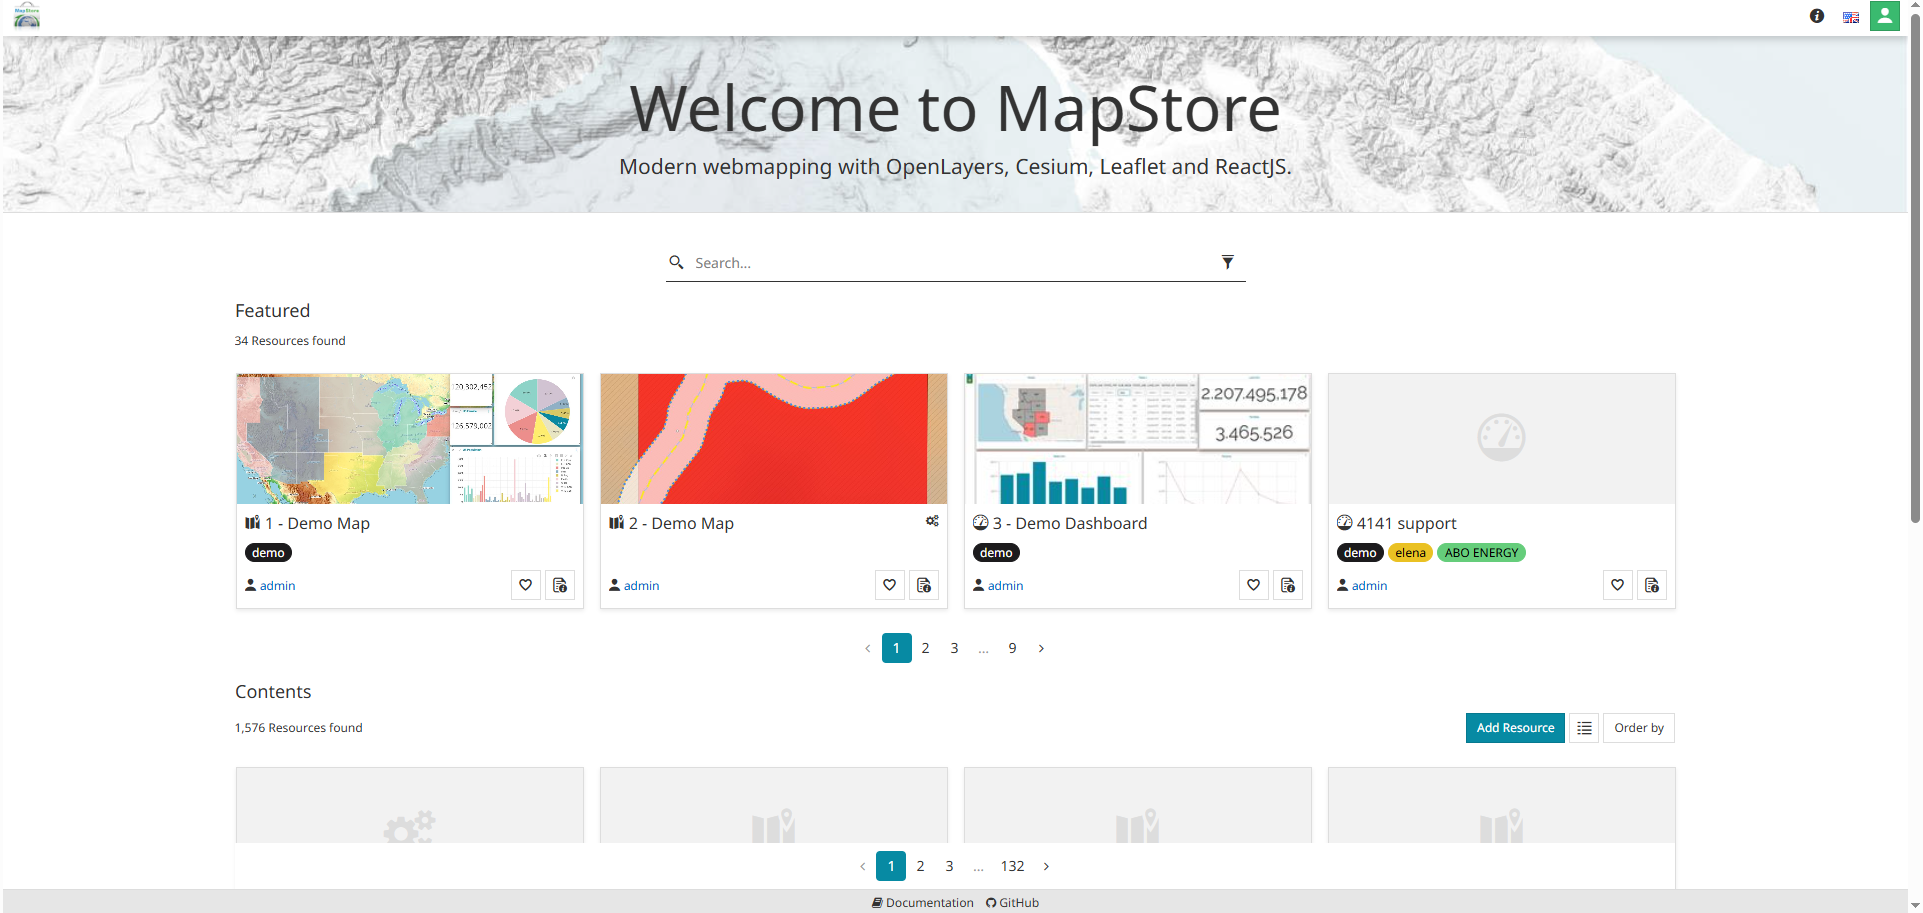The image size is (1923, 913).
Task: Click the info icon in top bar
Action: click(x=1816, y=16)
